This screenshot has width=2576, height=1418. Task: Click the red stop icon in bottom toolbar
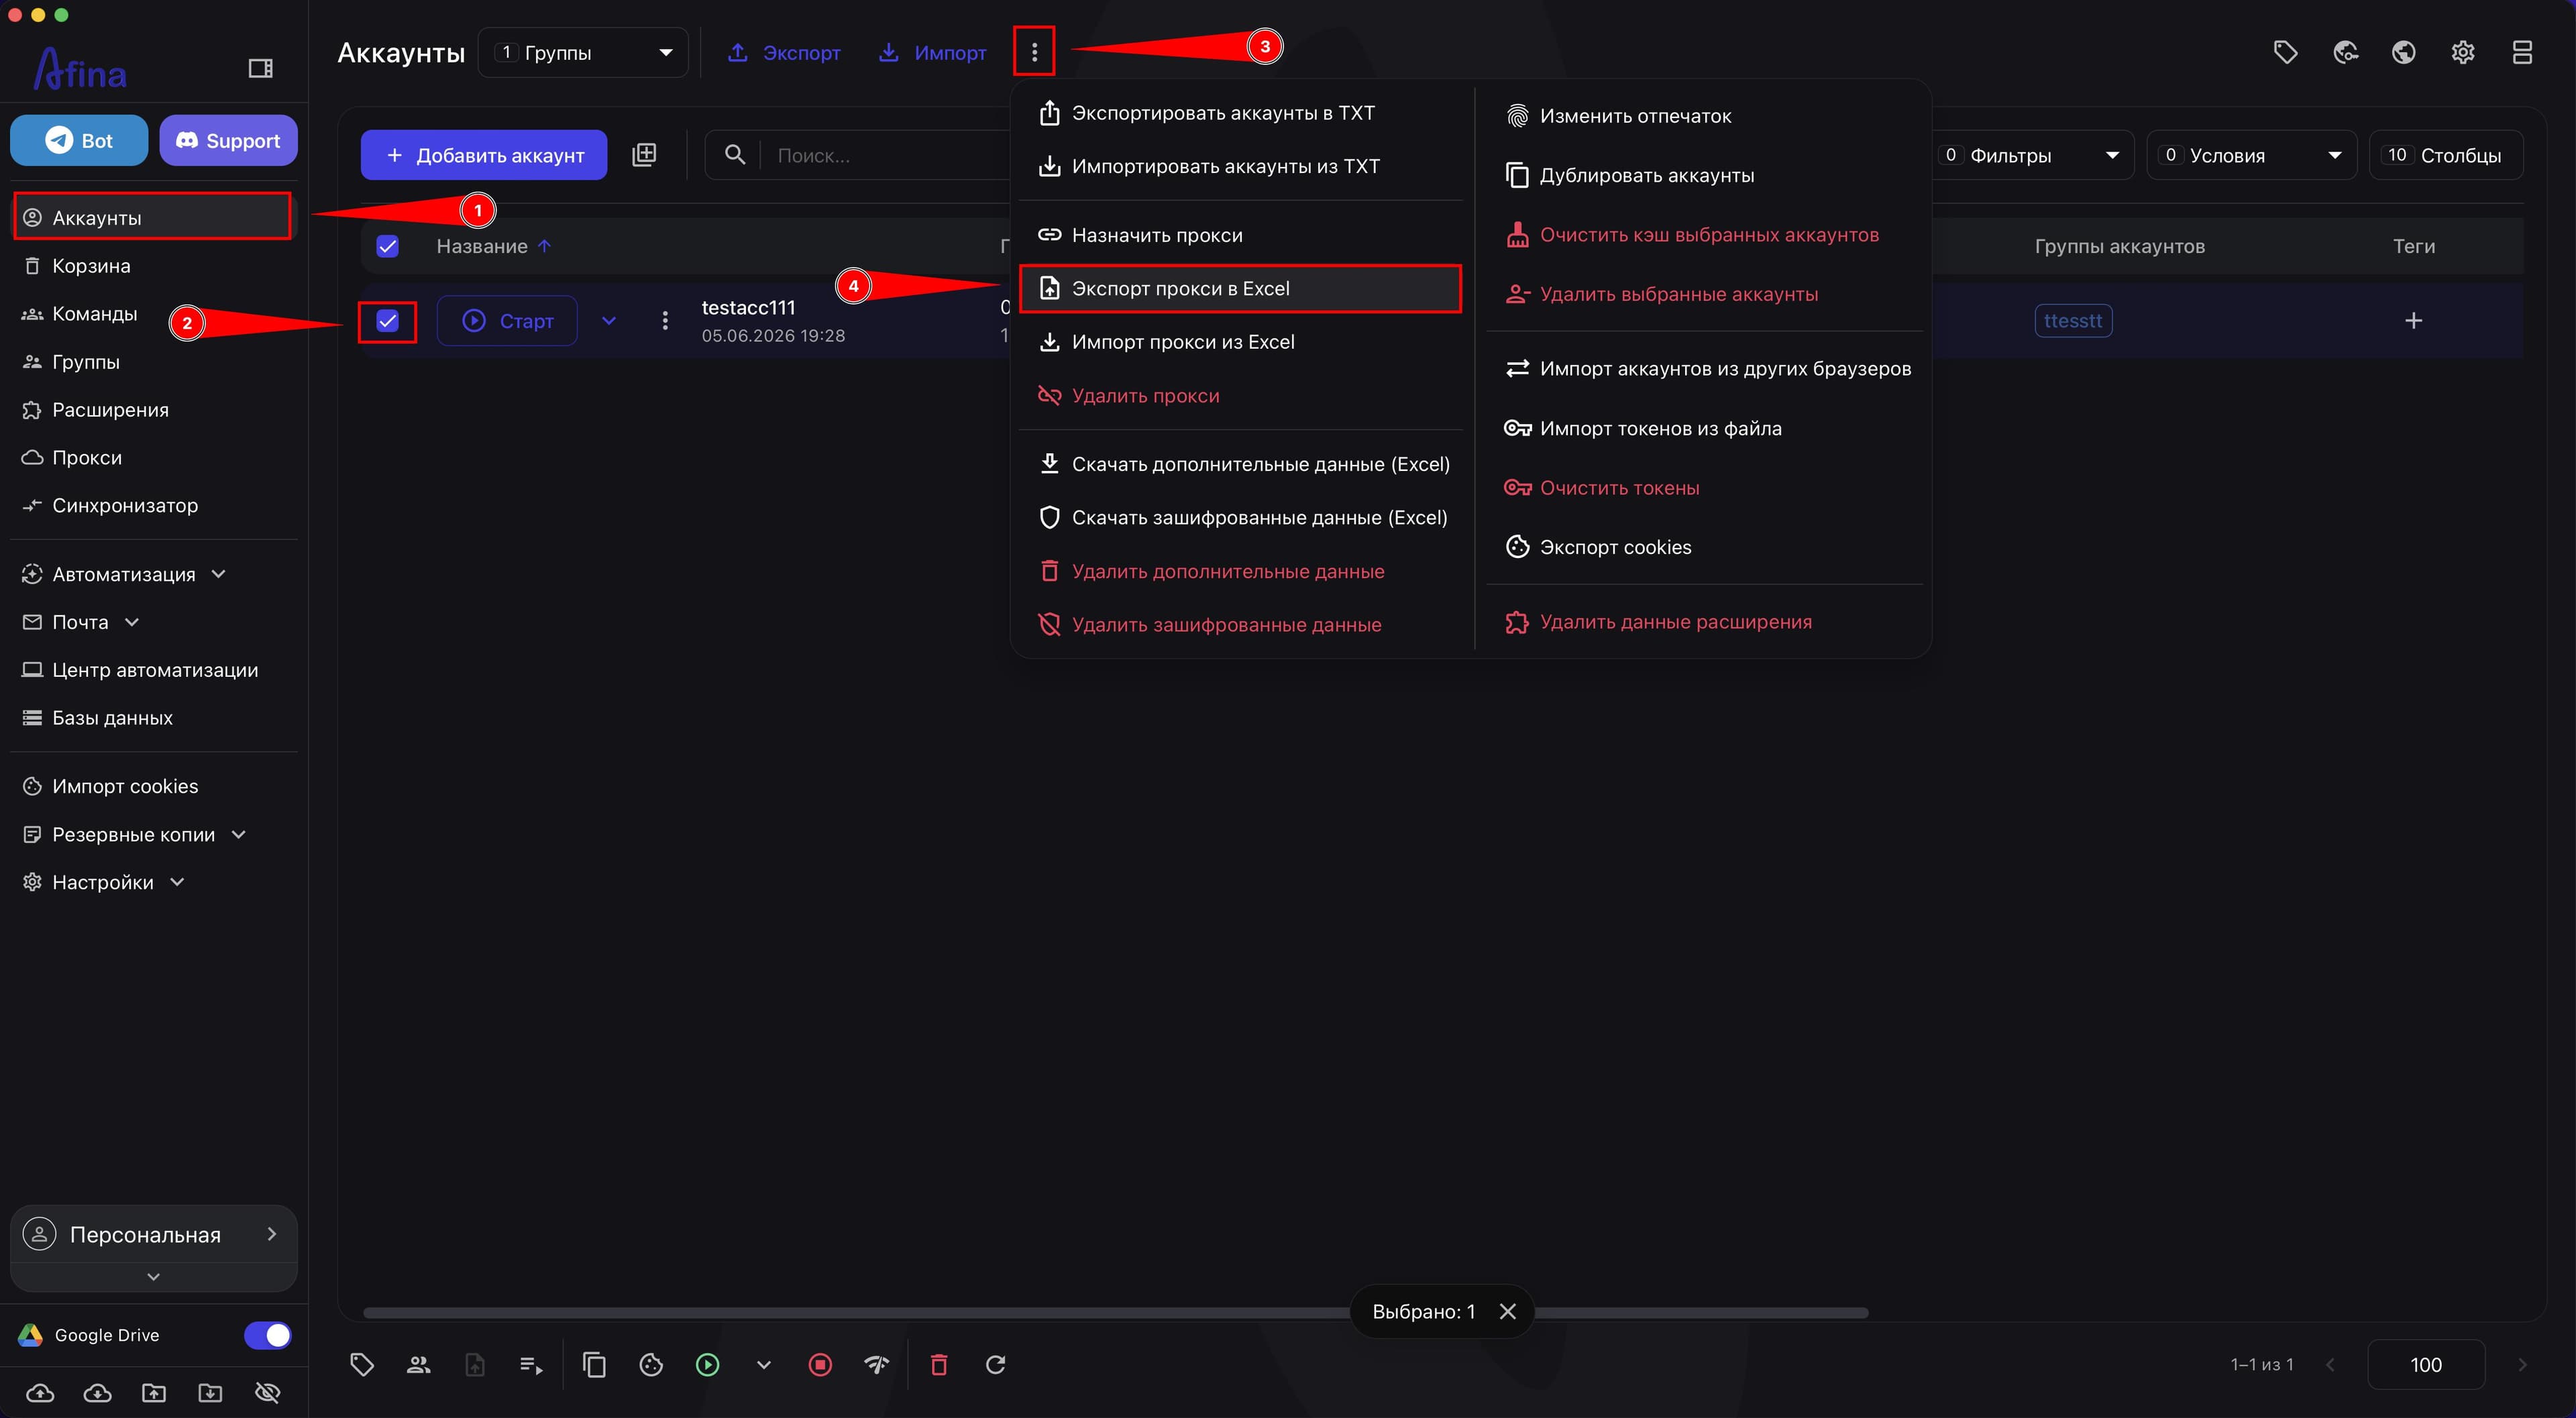[x=820, y=1364]
